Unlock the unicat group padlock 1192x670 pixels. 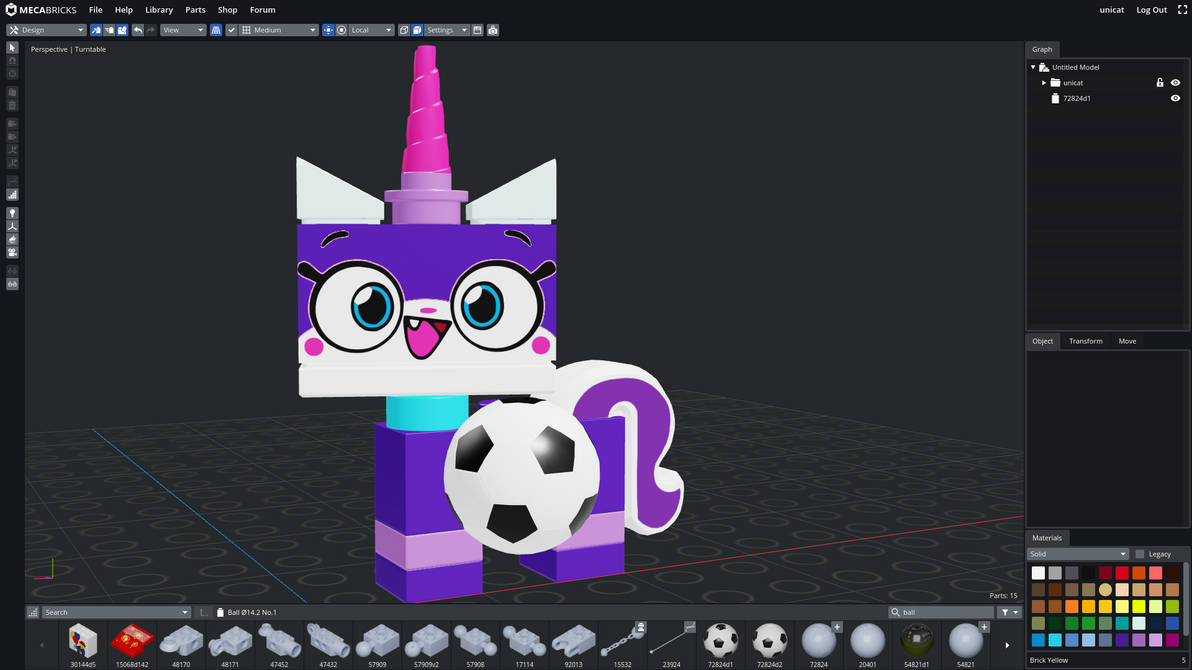pyautogui.click(x=1160, y=82)
